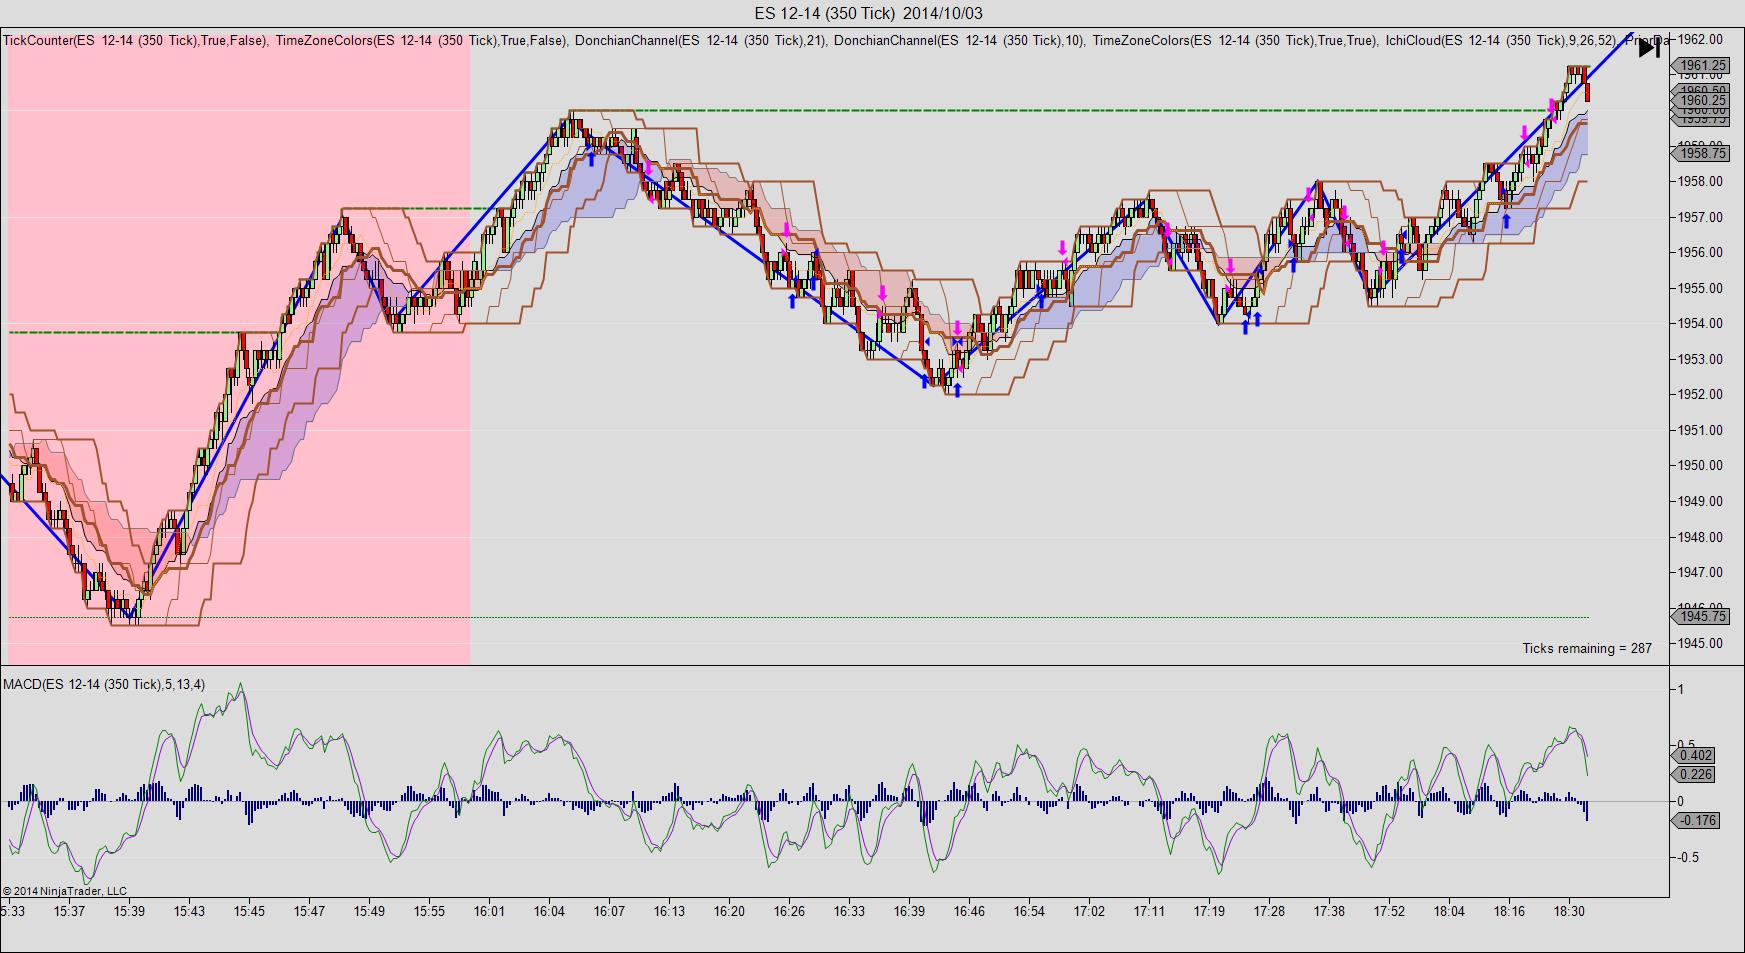Image resolution: width=1745 pixels, height=953 pixels.
Task: Click the 0.402 MACD value marker
Action: pyautogui.click(x=1695, y=756)
